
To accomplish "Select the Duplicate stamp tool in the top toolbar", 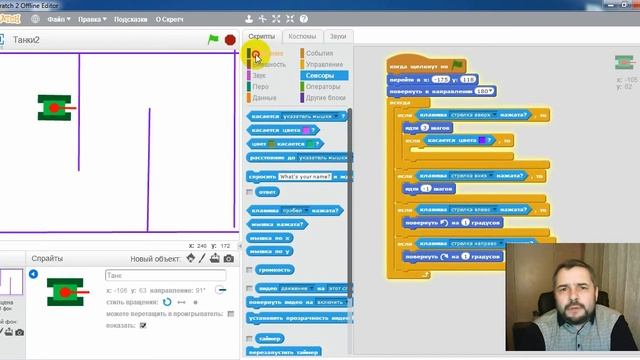I will 249,19.
